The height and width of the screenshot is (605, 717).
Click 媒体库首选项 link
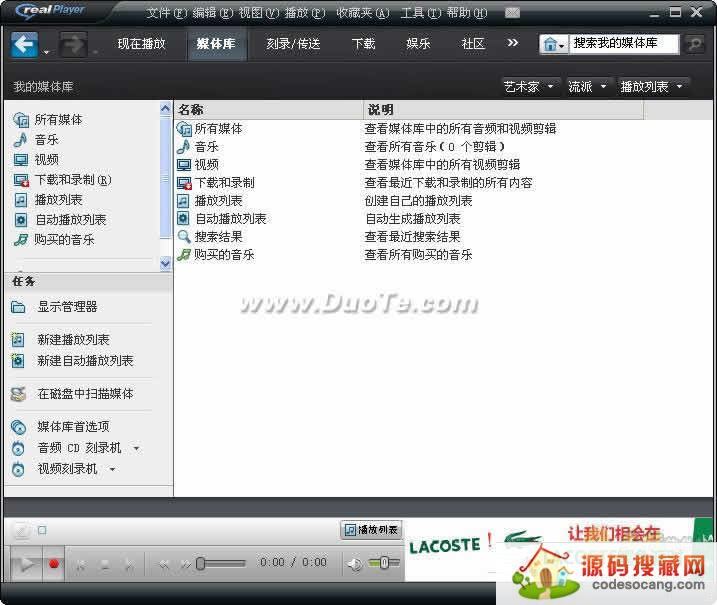tap(73, 427)
